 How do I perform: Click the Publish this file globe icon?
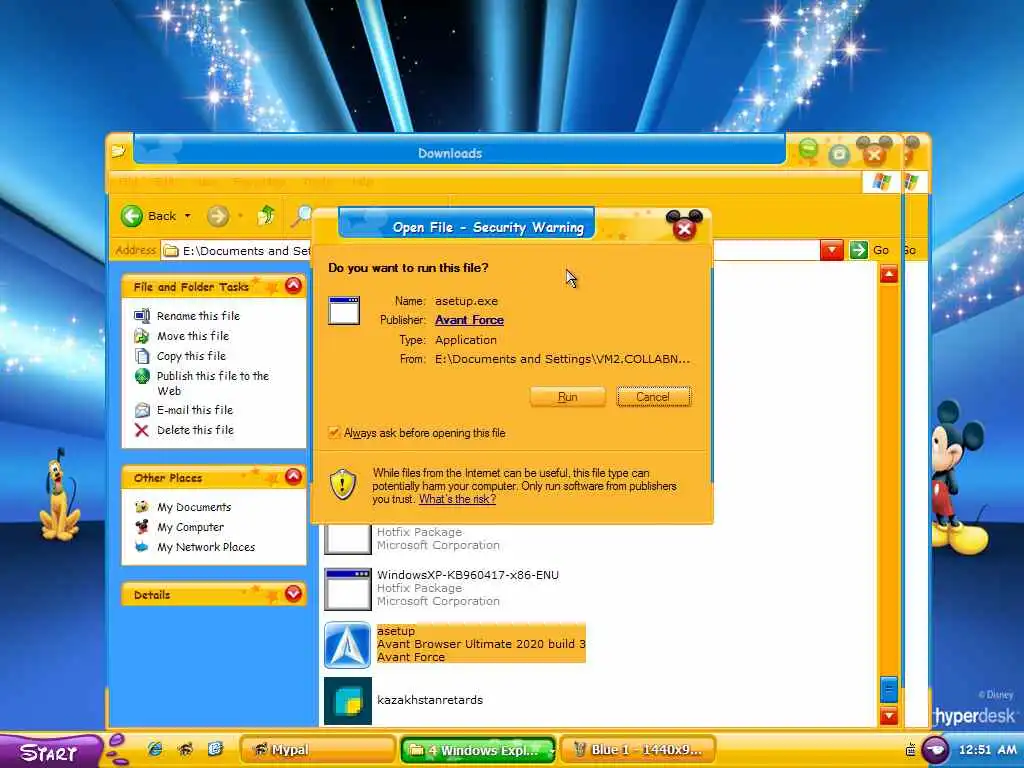(x=142, y=376)
